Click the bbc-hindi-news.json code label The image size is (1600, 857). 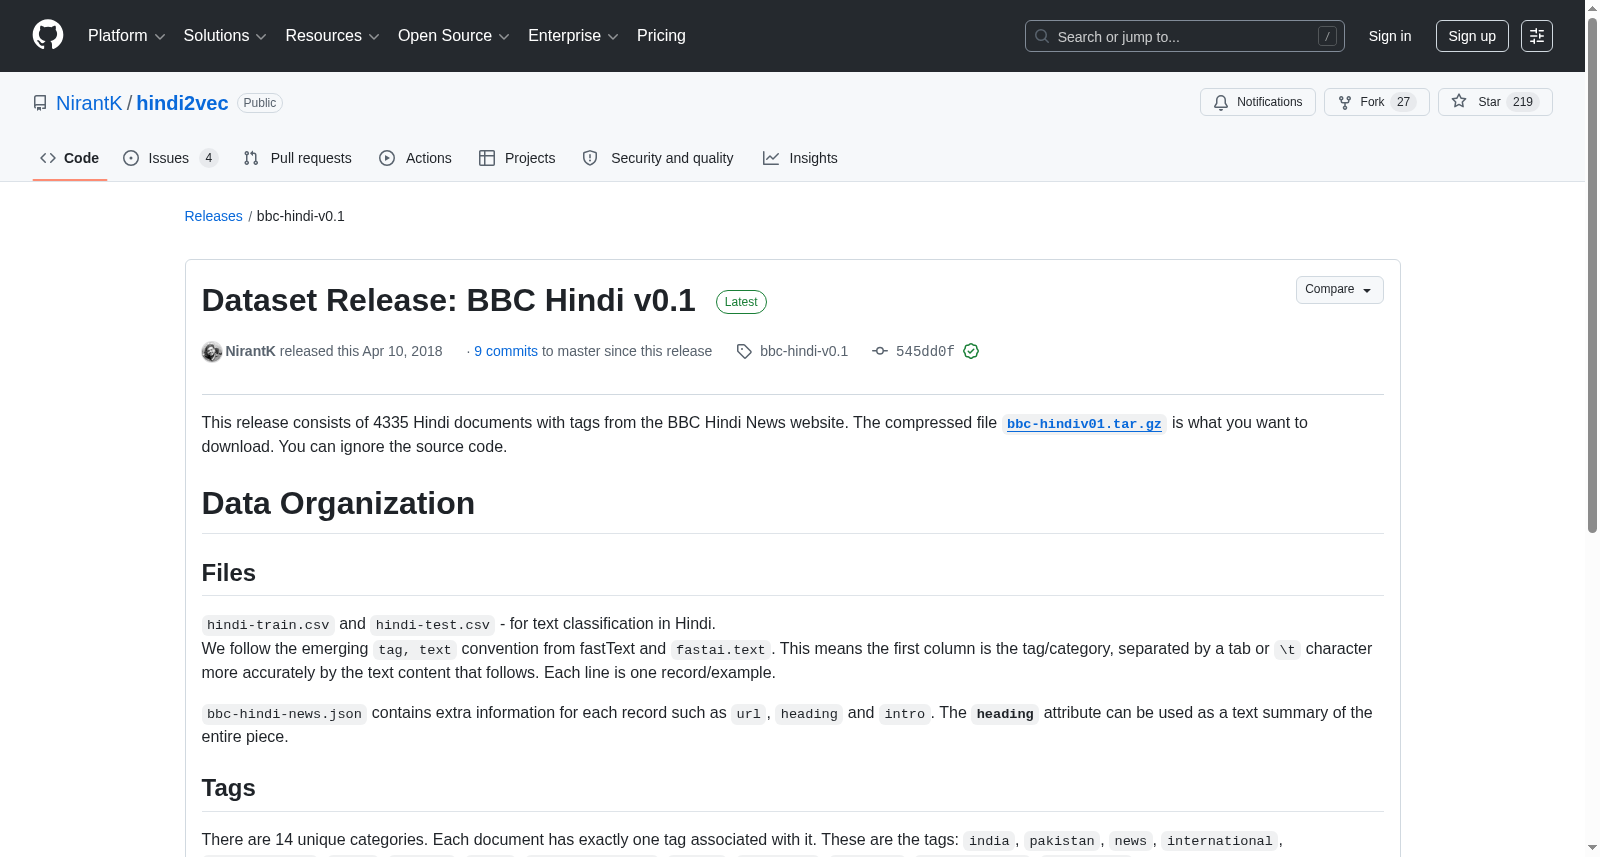coord(285,714)
